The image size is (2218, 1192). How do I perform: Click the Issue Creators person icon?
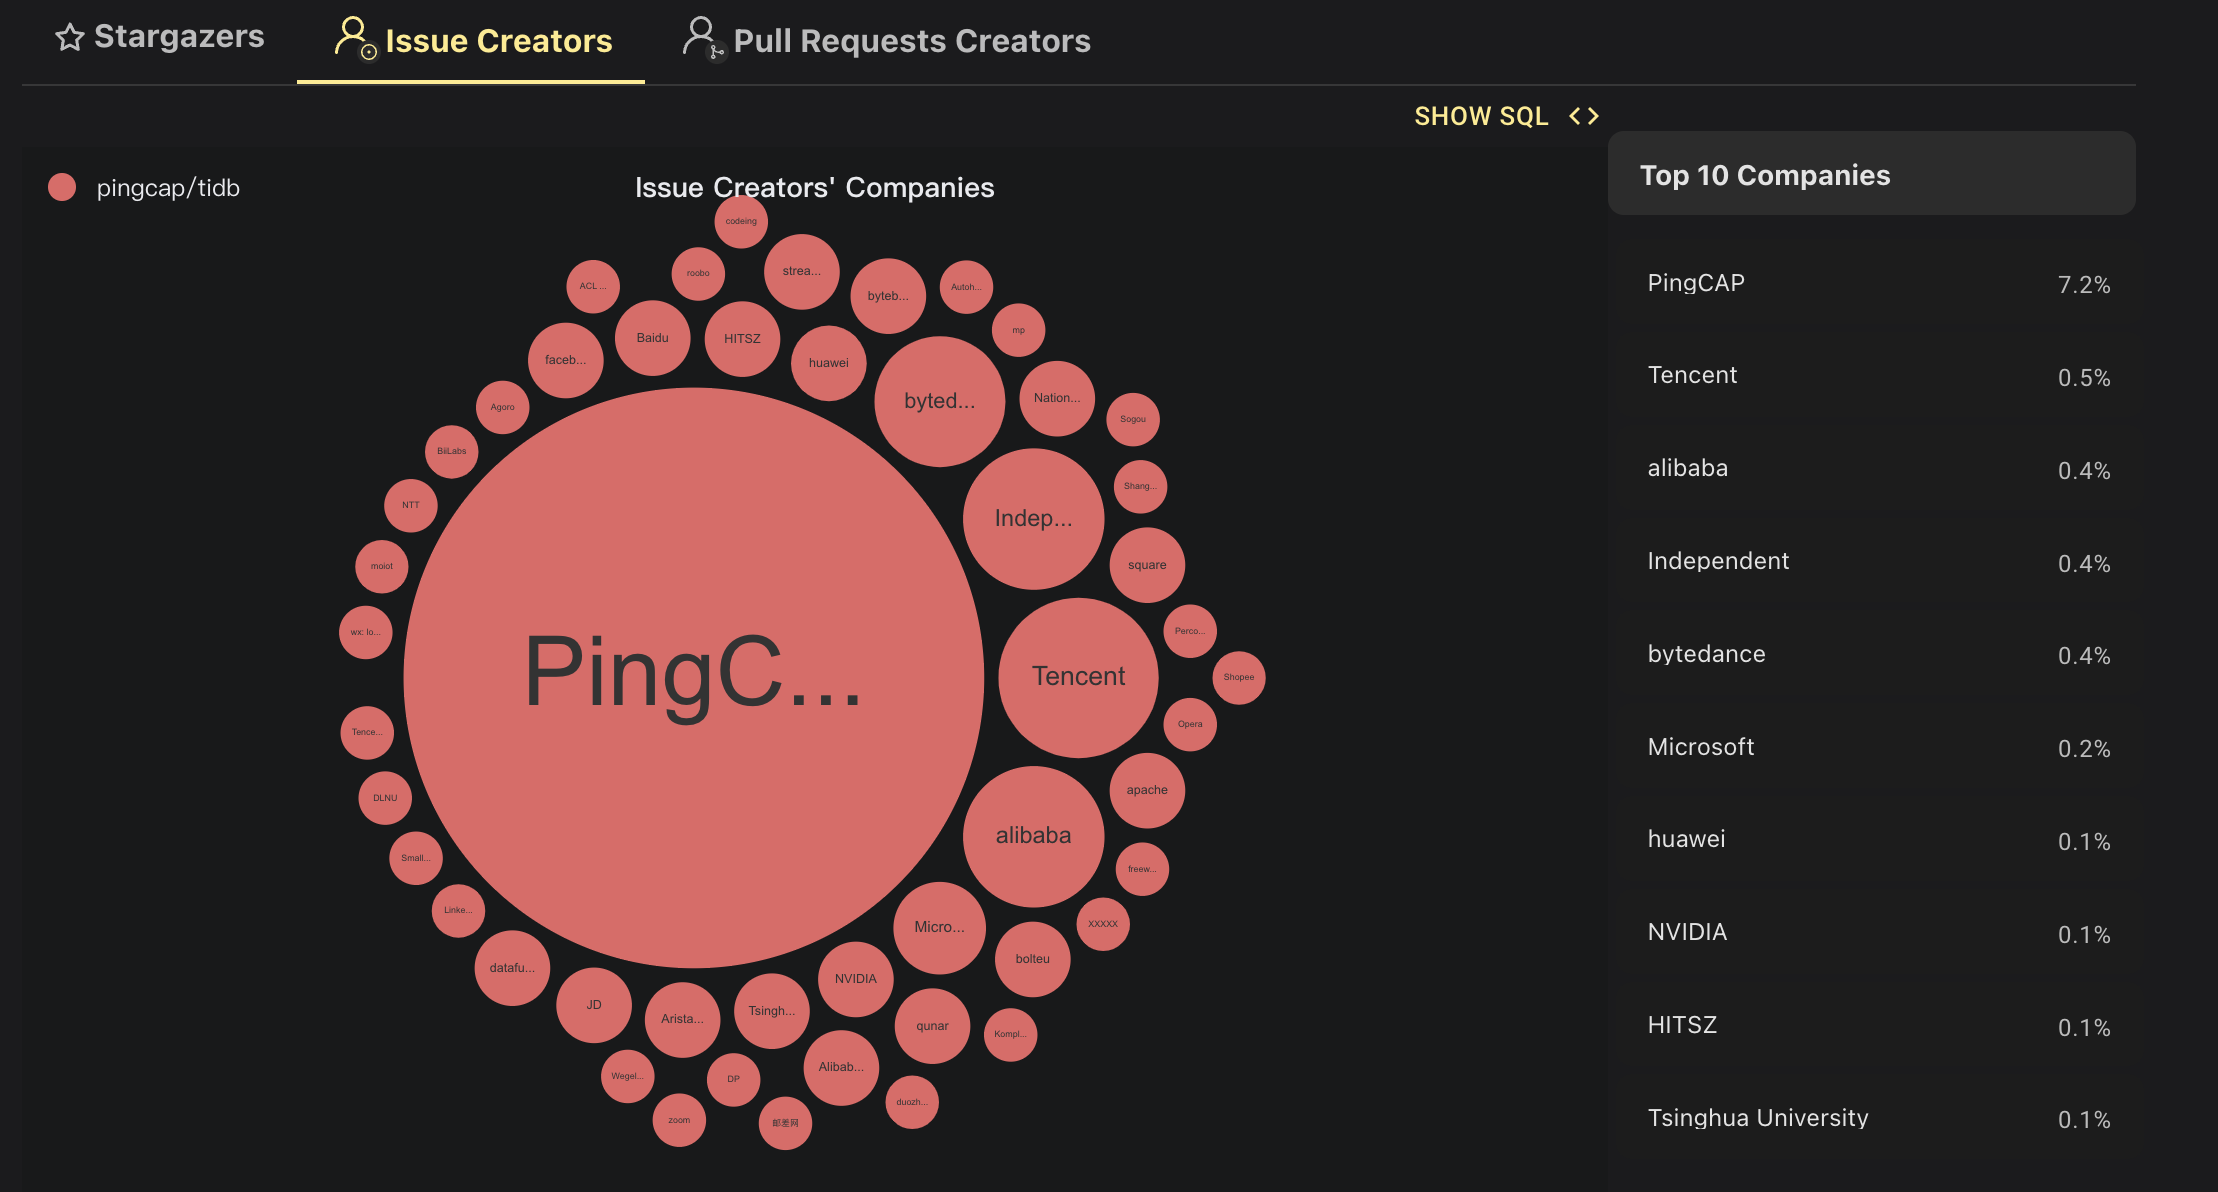point(353,38)
